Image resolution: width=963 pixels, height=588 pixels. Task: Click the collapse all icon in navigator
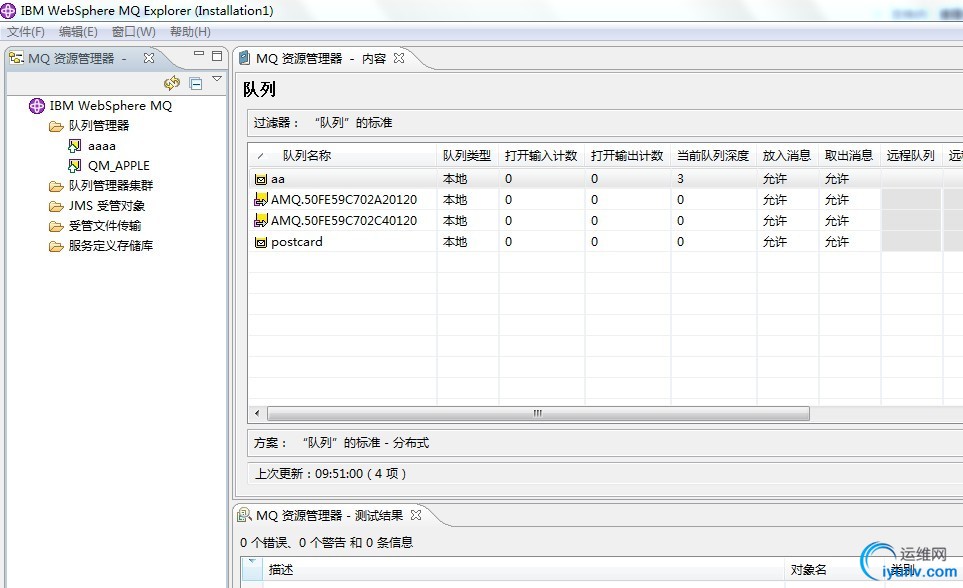196,84
